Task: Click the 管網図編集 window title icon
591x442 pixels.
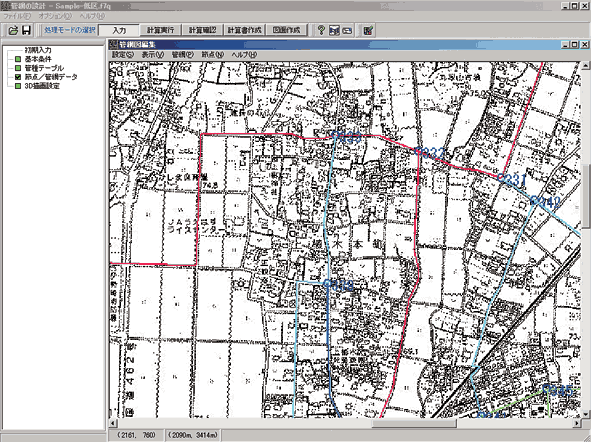Action: click(x=113, y=45)
